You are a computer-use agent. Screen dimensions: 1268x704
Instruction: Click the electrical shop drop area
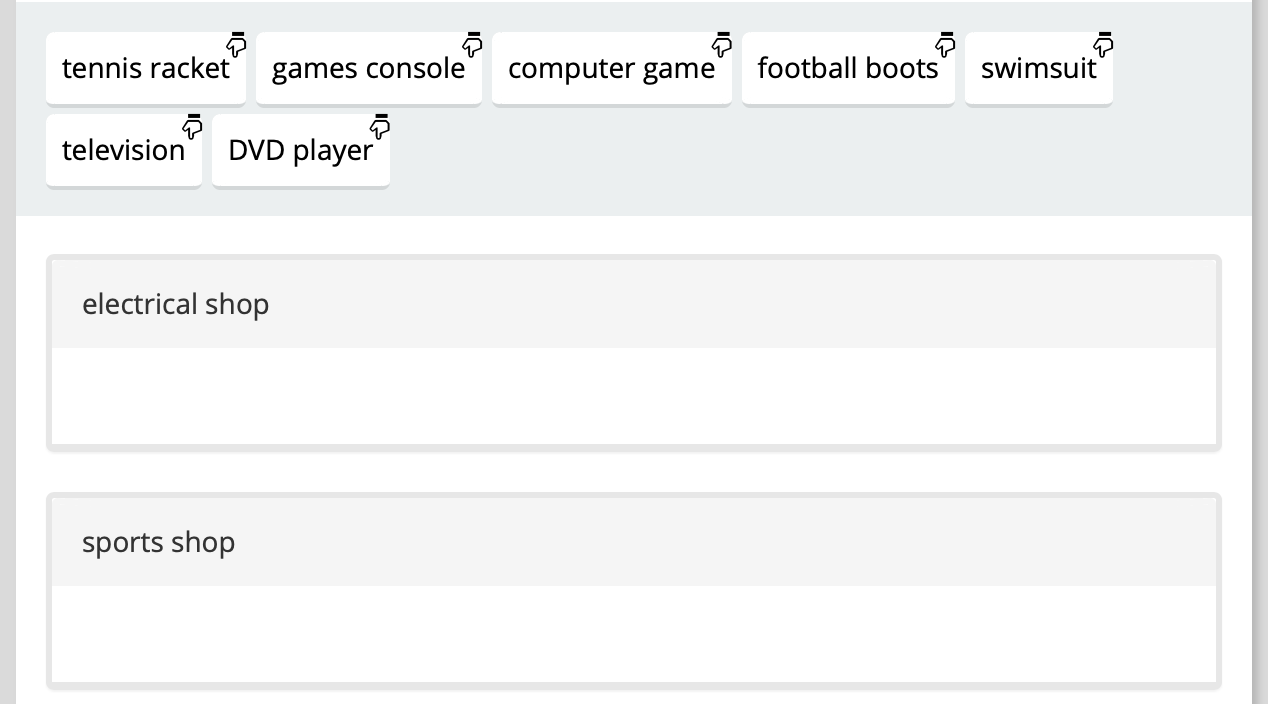pos(633,396)
